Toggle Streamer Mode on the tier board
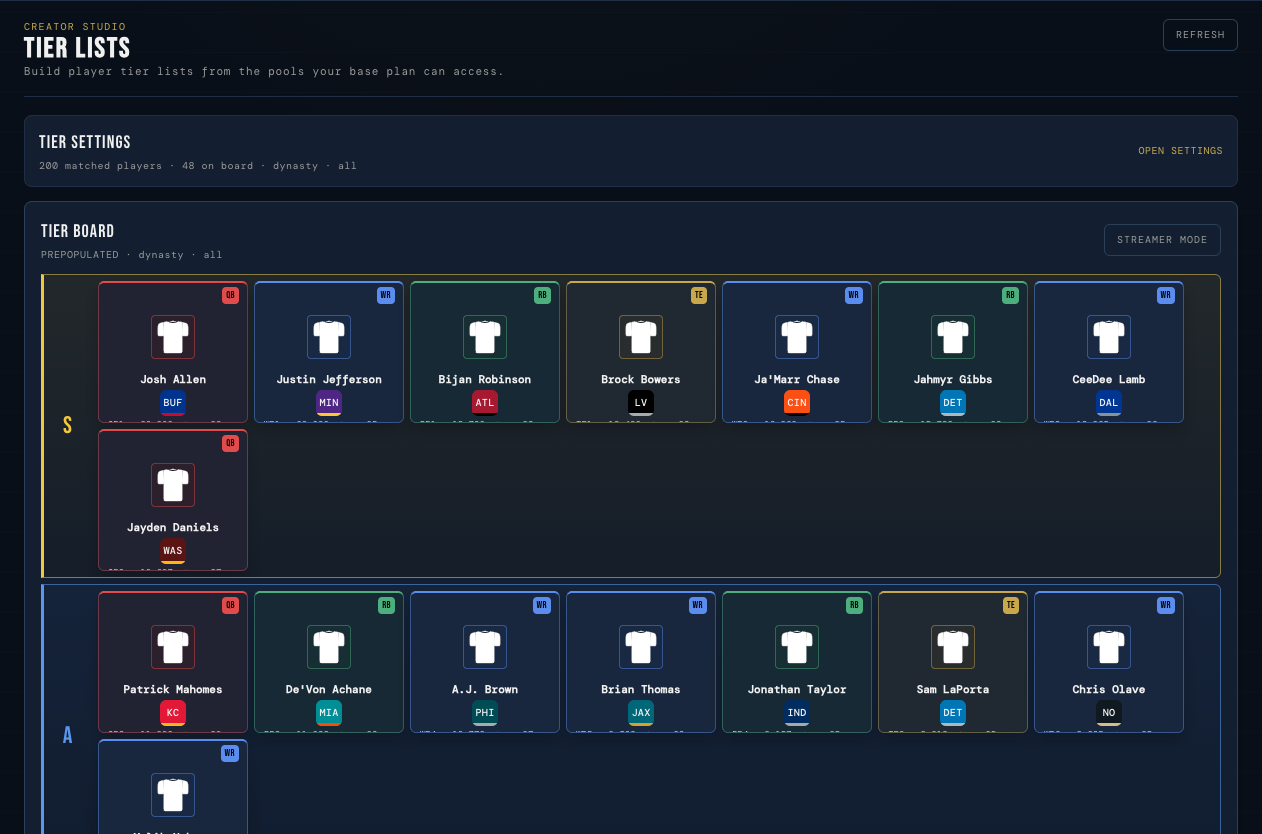The height and width of the screenshot is (834, 1262). tap(1162, 240)
